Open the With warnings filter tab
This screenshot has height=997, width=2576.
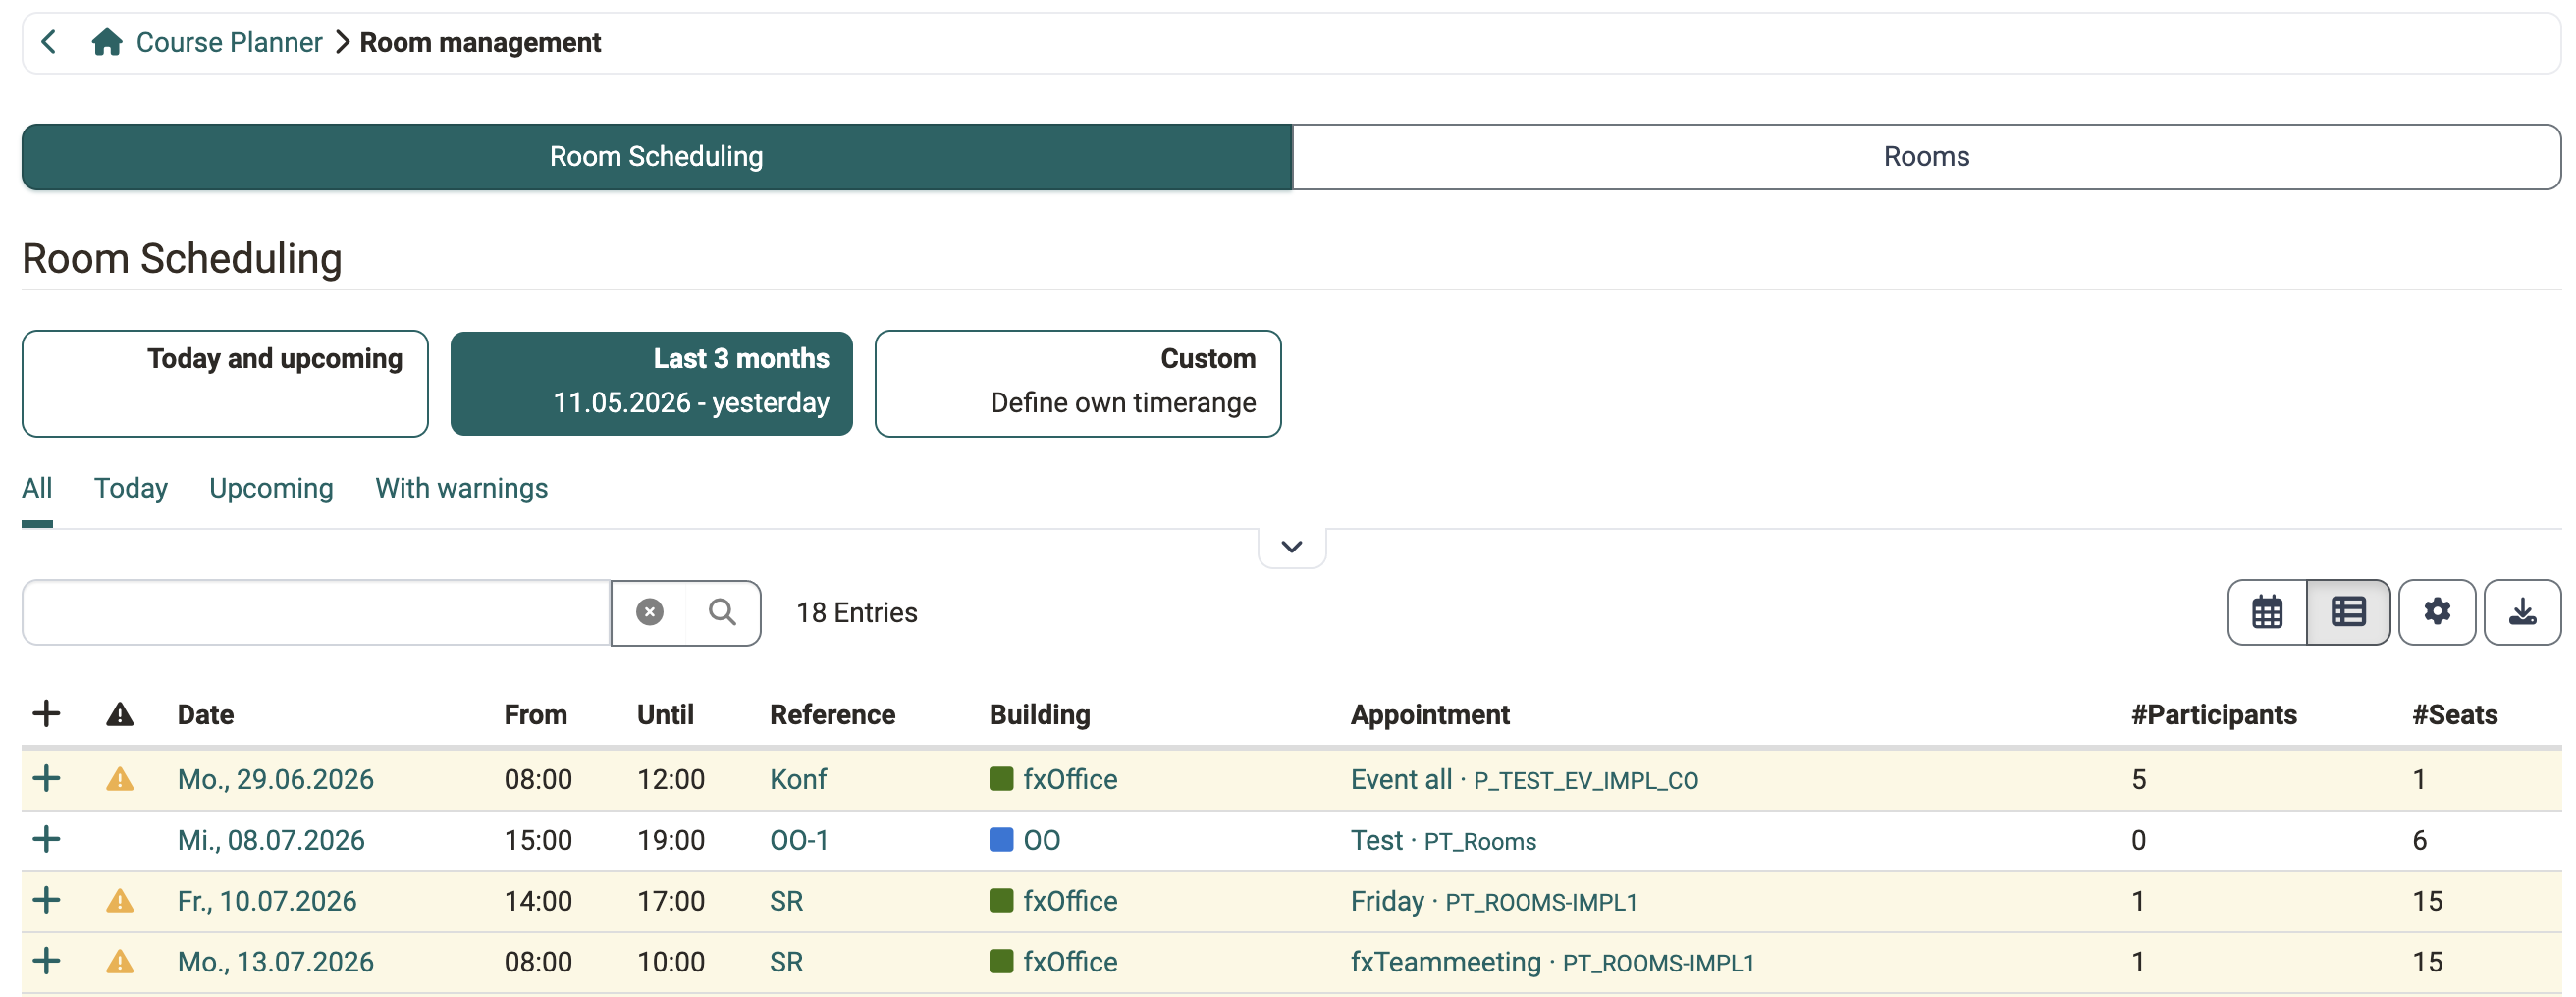462,488
